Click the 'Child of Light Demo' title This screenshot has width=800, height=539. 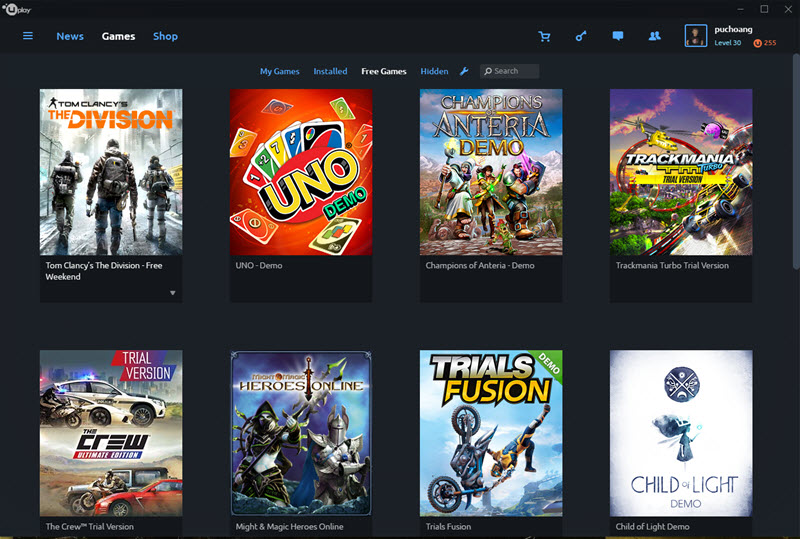tap(652, 526)
